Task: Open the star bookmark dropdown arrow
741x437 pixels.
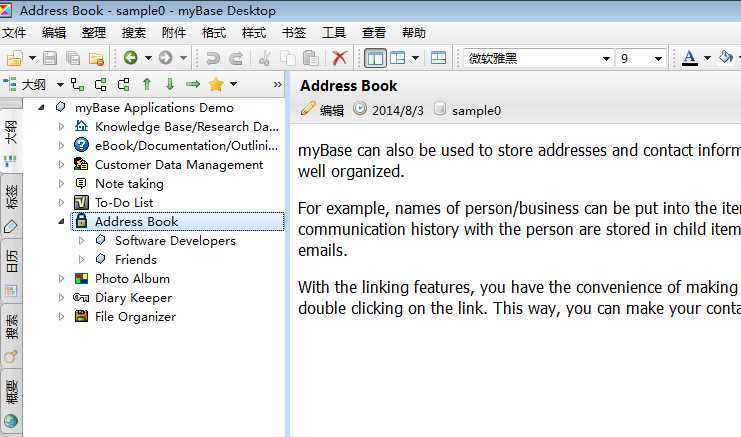Action: click(233, 84)
